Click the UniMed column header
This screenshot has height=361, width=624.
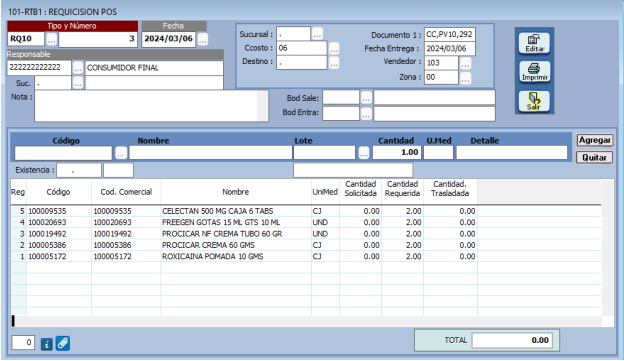point(325,192)
